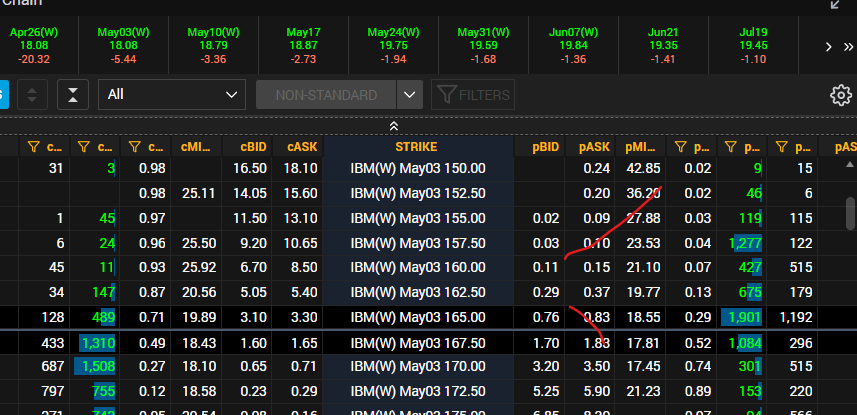The width and height of the screenshot is (857, 415).
Task: Select strike IBM(W) May03 165.00
Action: click(418, 317)
